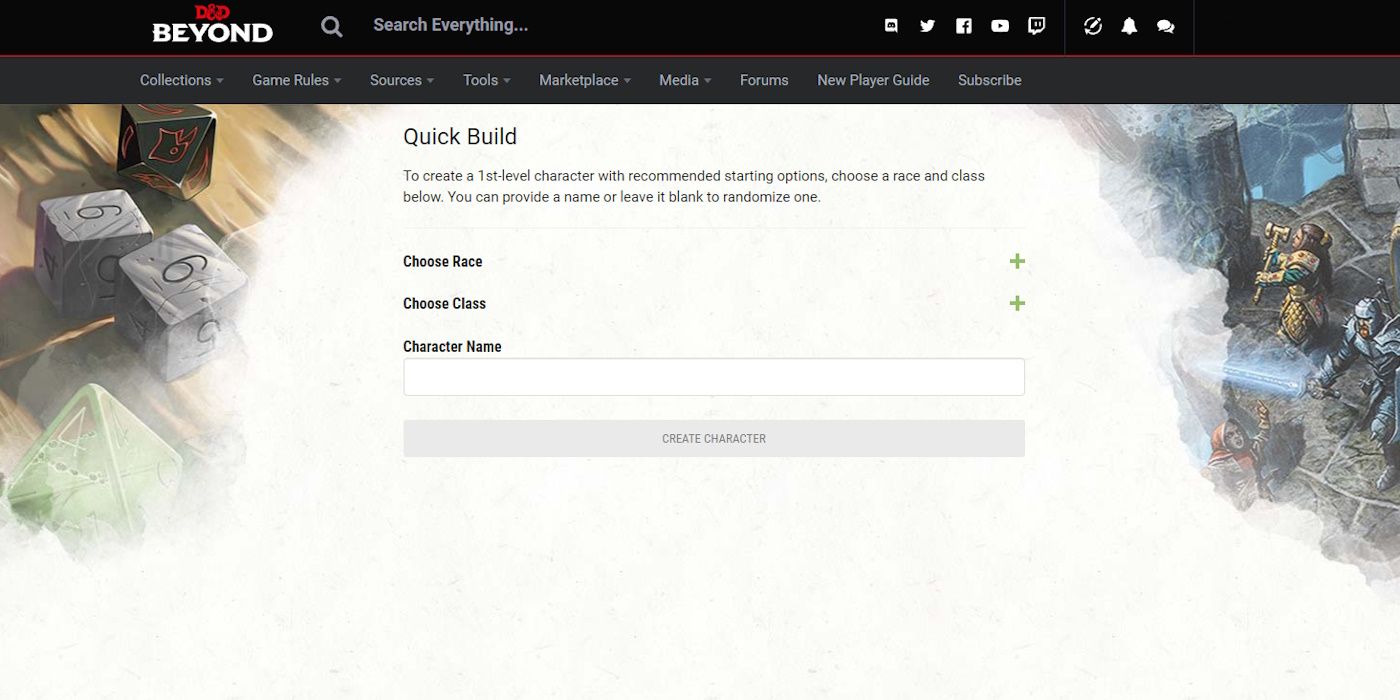Open the Twitch icon

1036,25
